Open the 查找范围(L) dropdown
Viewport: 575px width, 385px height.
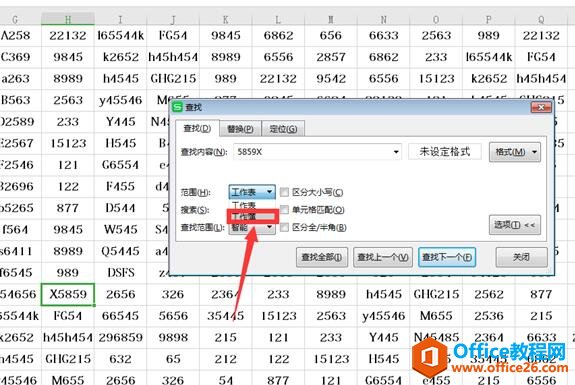pyautogui.click(x=252, y=228)
